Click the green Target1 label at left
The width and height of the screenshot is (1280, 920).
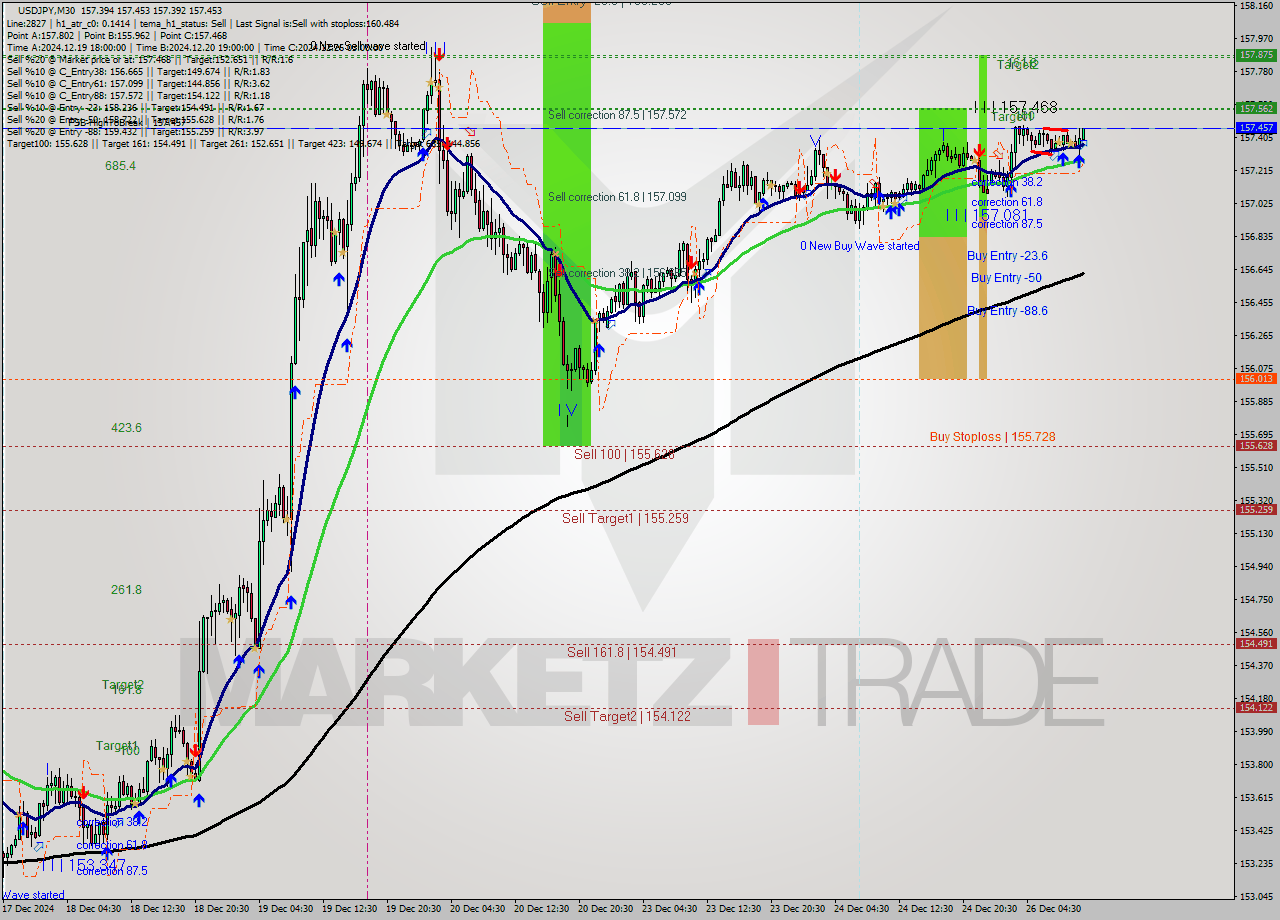click(x=117, y=746)
